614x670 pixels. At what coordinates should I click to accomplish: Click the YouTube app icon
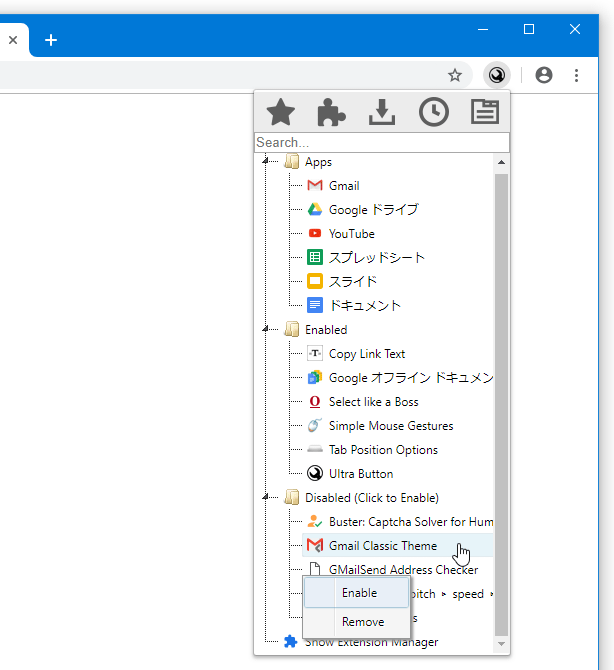(x=315, y=233)
